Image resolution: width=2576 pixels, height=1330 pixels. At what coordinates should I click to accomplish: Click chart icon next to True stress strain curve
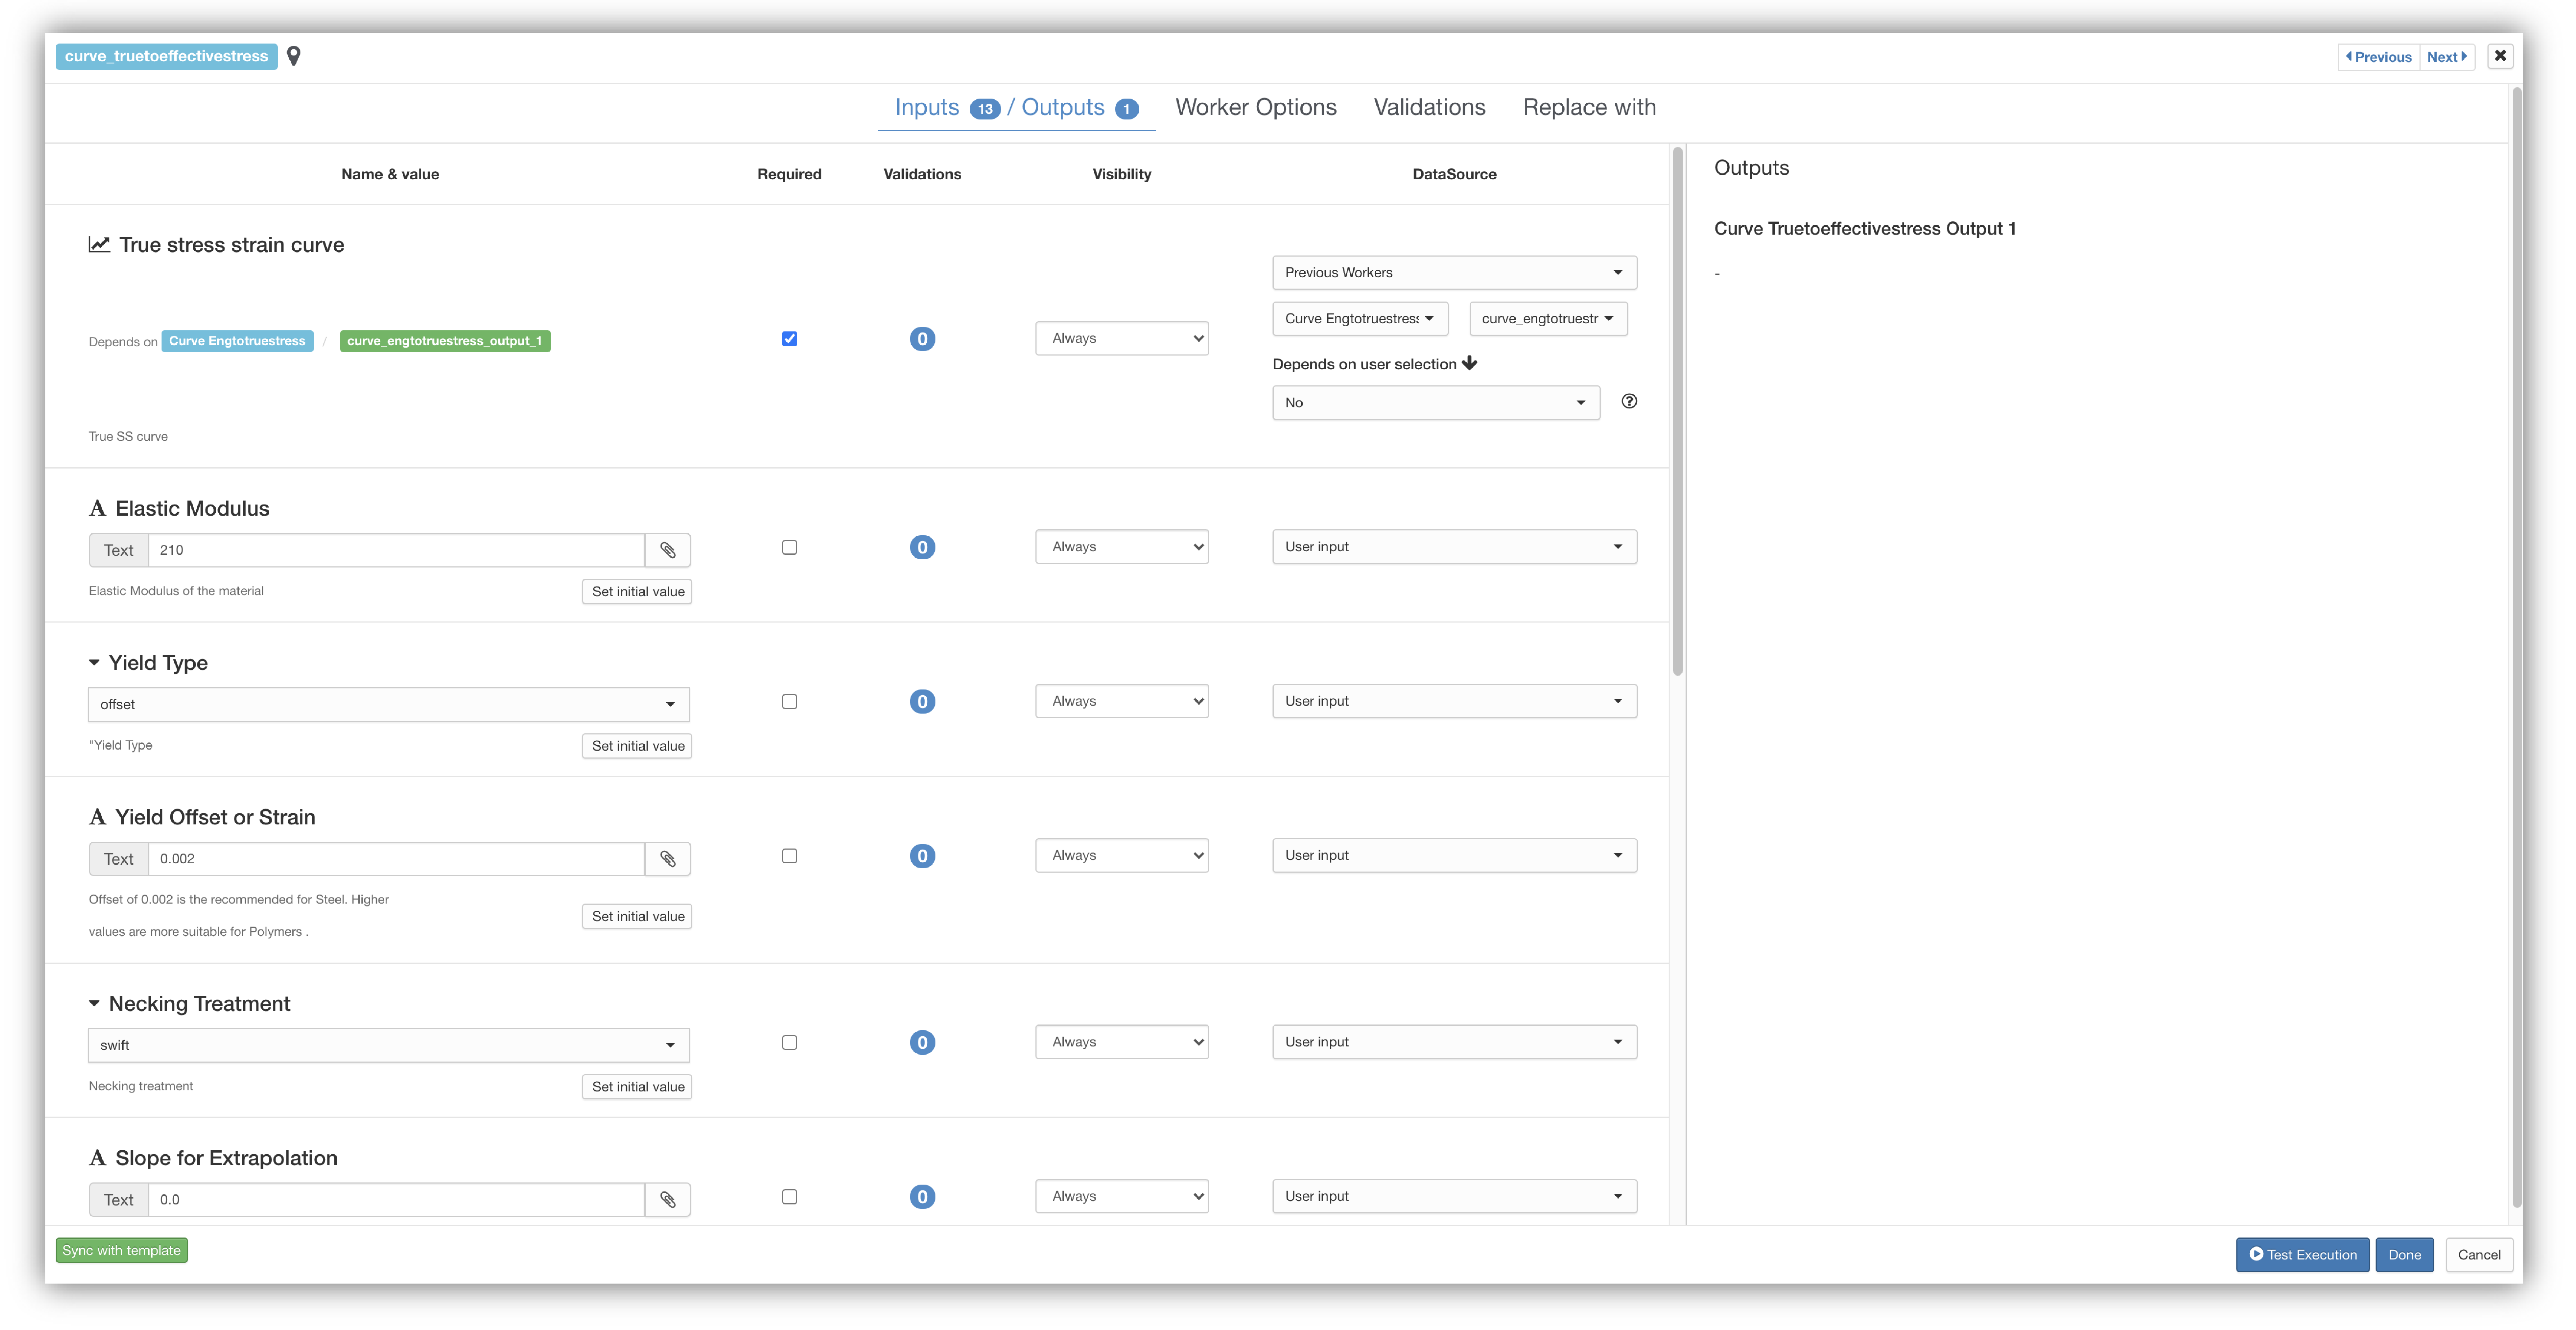point(99,245)
